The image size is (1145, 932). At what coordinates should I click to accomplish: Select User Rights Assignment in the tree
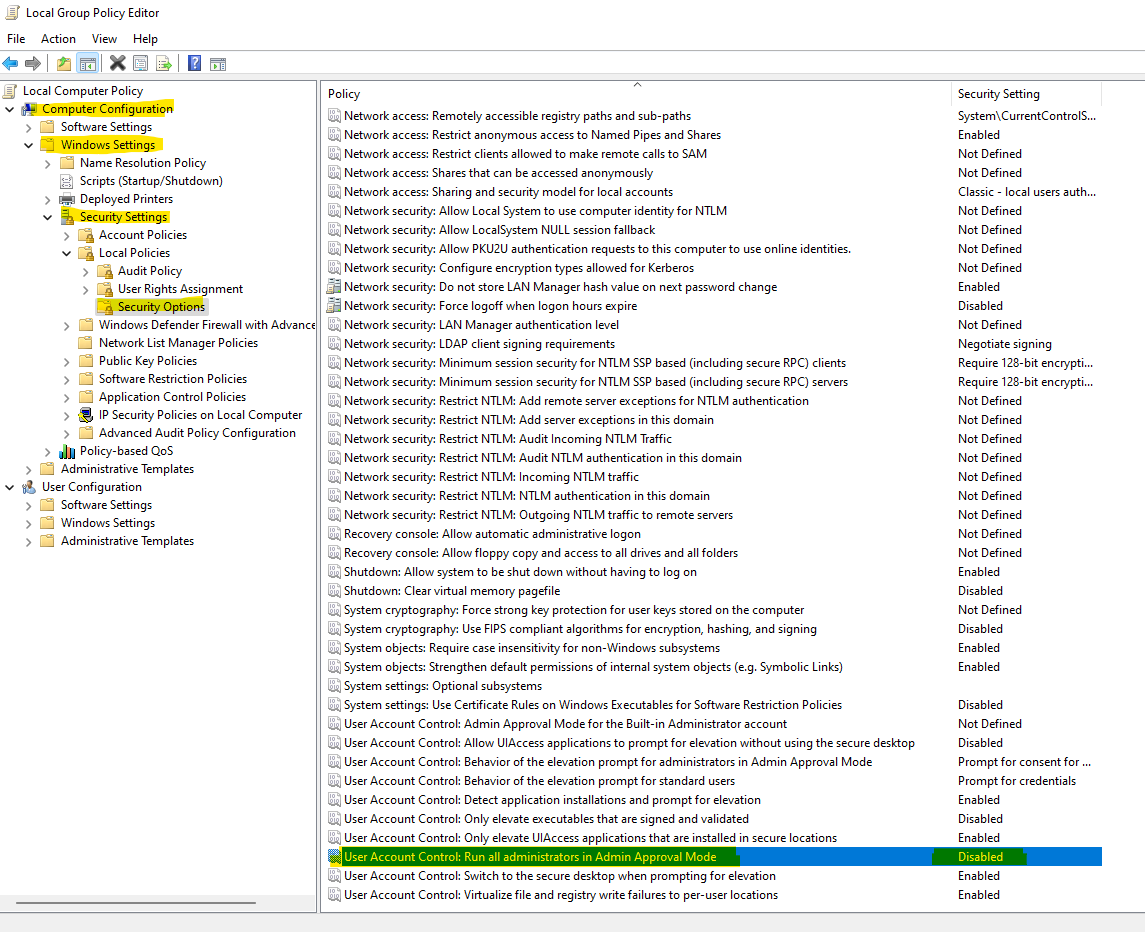[x=180, y=289]
